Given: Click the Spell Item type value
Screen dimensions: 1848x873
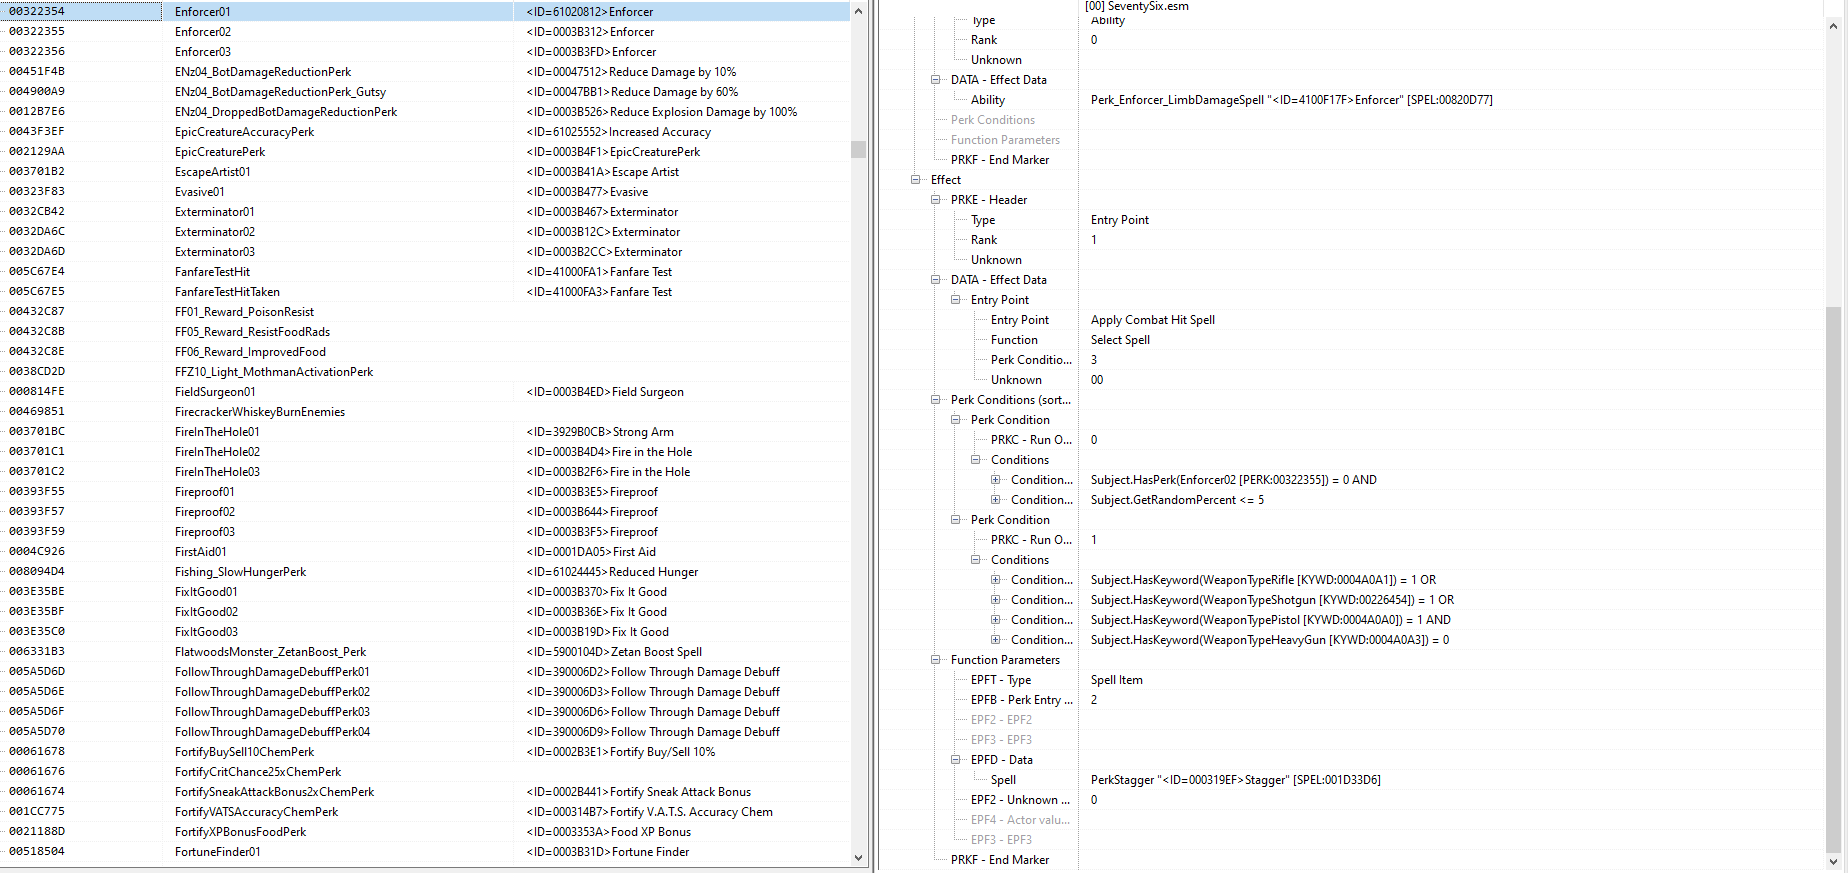Looking at the screenshot, I should [x=1116, y=680].
